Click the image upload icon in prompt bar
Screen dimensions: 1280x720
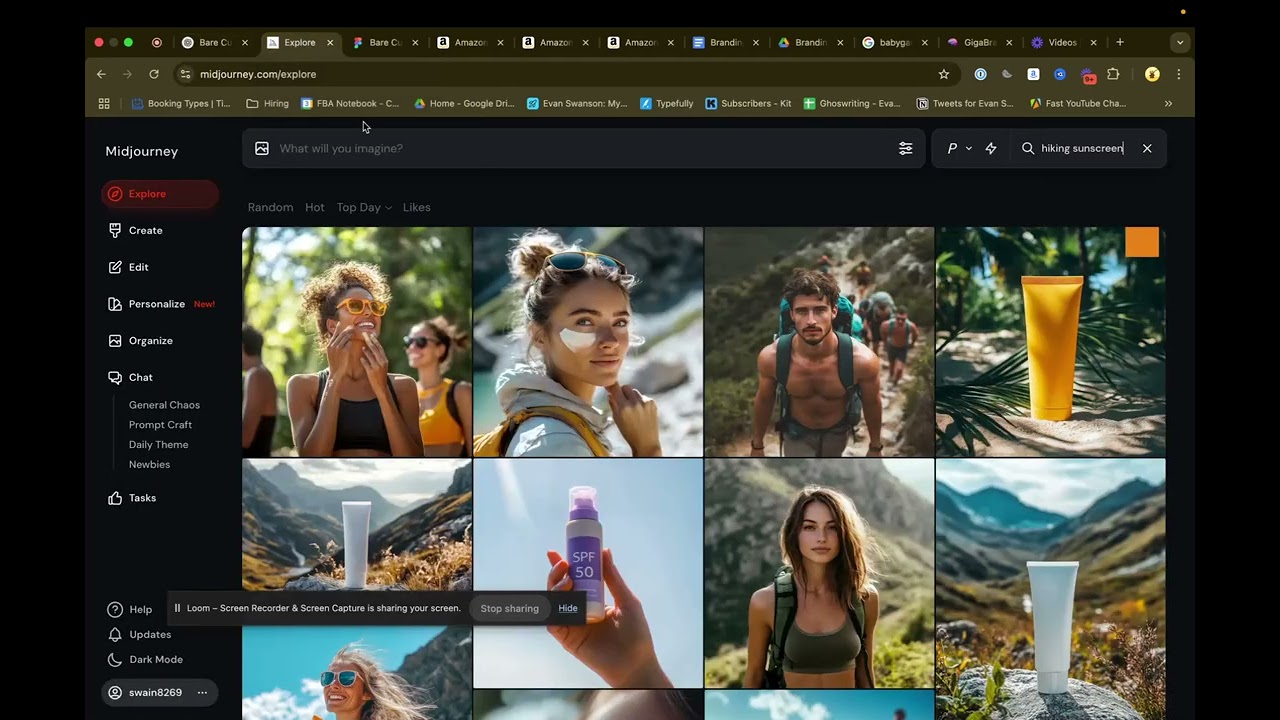coord(262,148)
